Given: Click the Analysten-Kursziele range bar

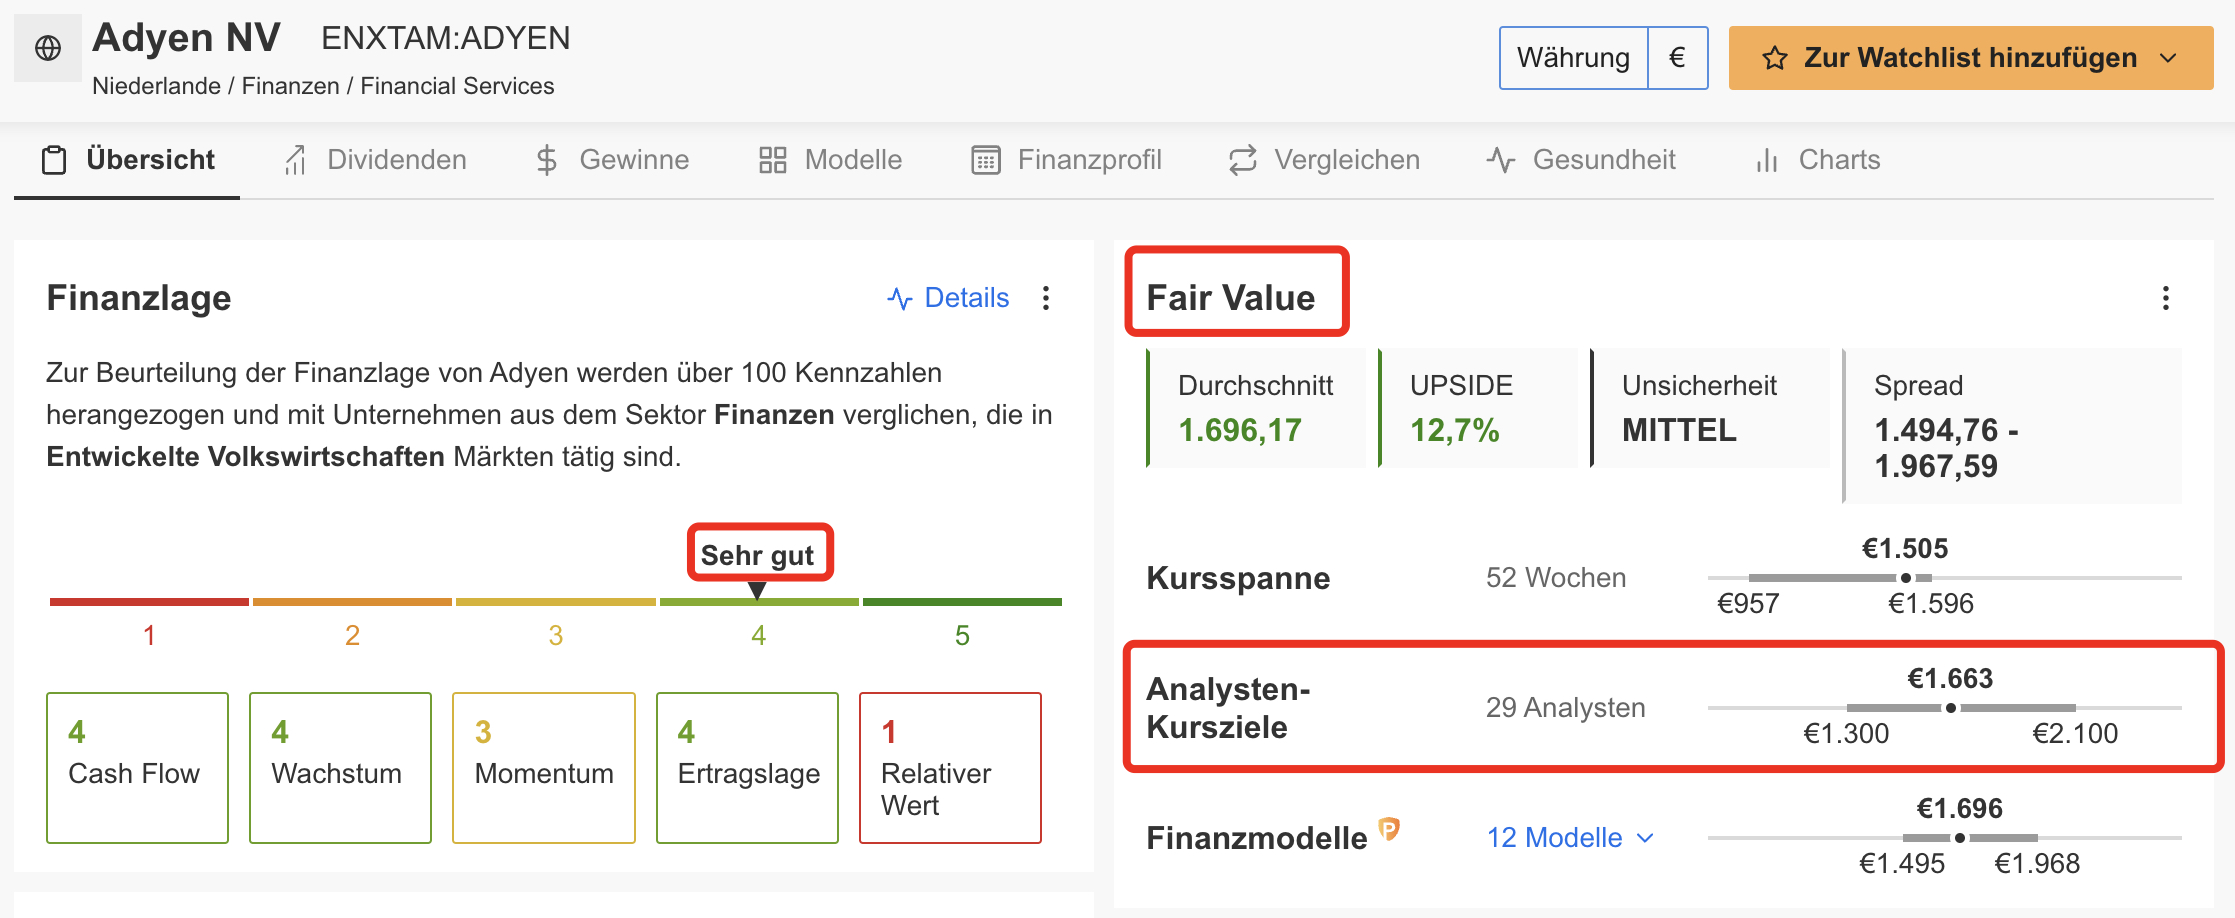Looking at the screenshot, I should (1944, 708).
